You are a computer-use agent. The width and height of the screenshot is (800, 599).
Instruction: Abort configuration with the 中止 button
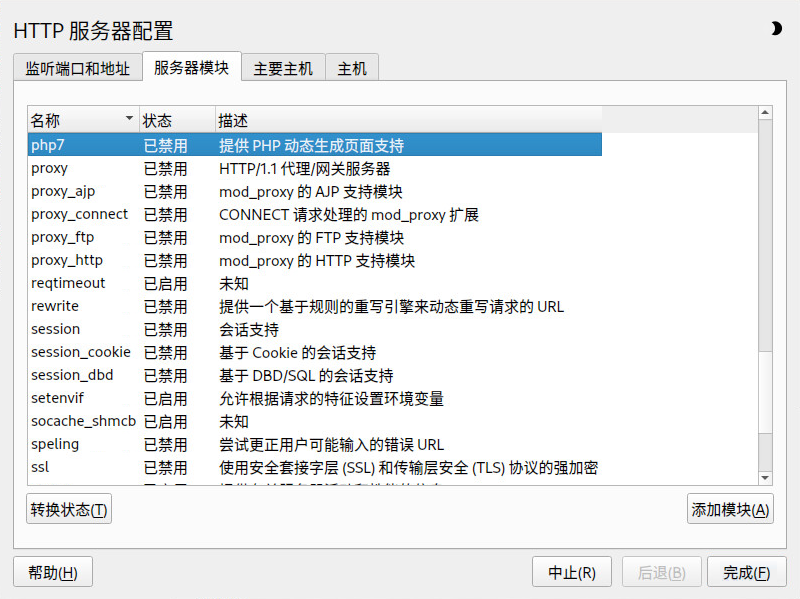(572, 573)
